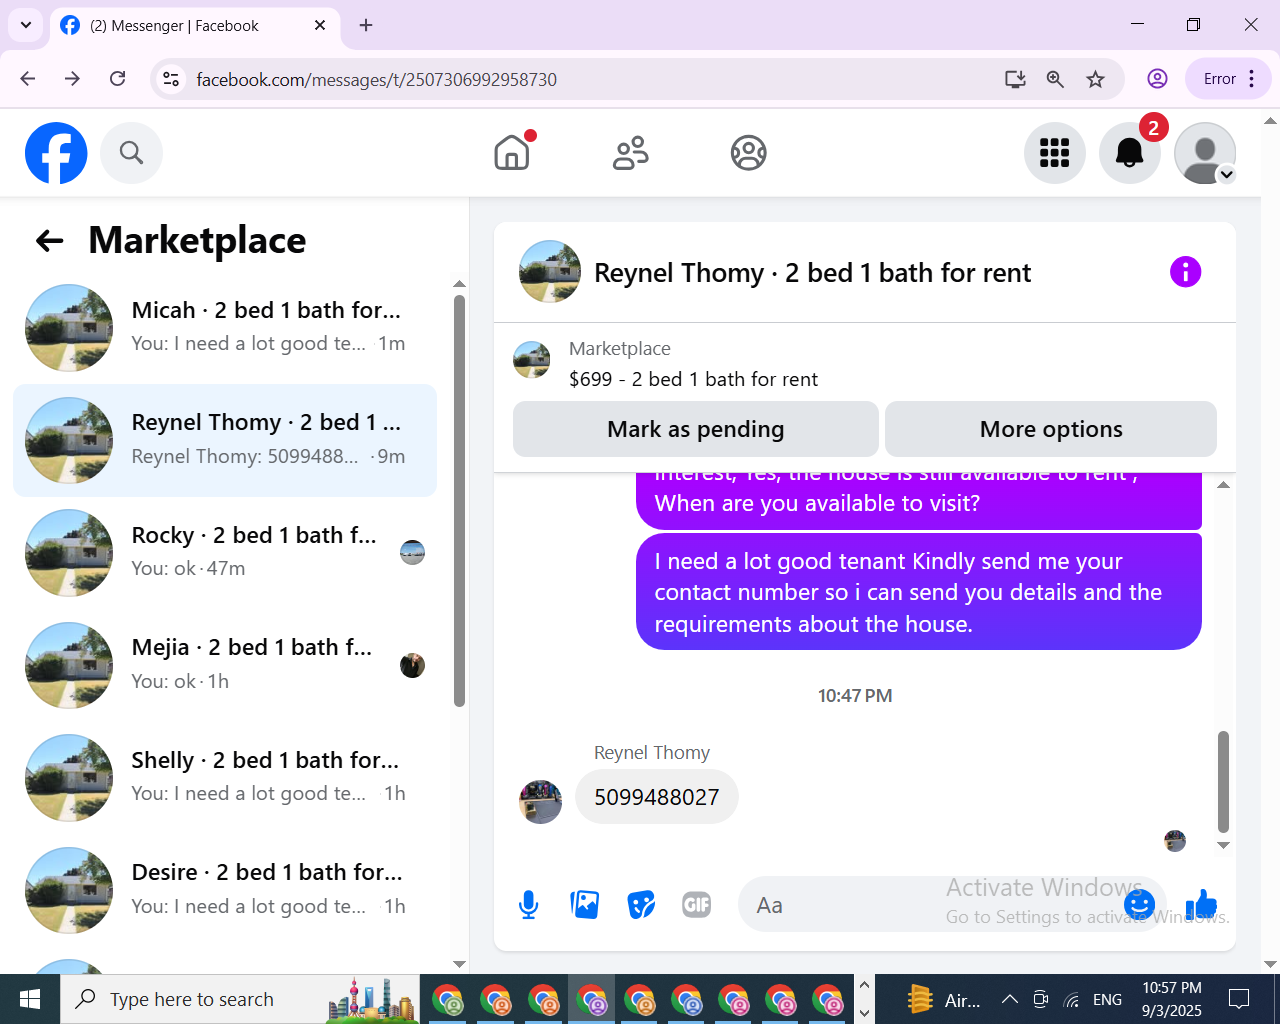Screen dimensions: 1280x1024
Task: Open a new browser tab
Action: (x=366, y=25)
